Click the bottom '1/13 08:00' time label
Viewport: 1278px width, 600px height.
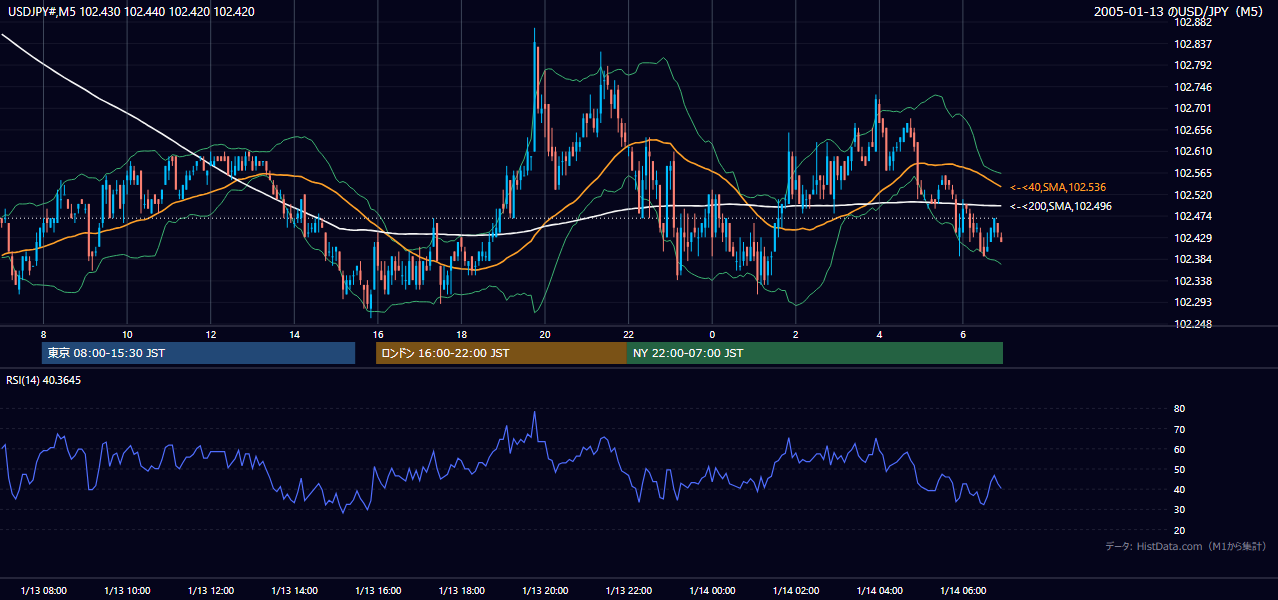pos(43,590)
